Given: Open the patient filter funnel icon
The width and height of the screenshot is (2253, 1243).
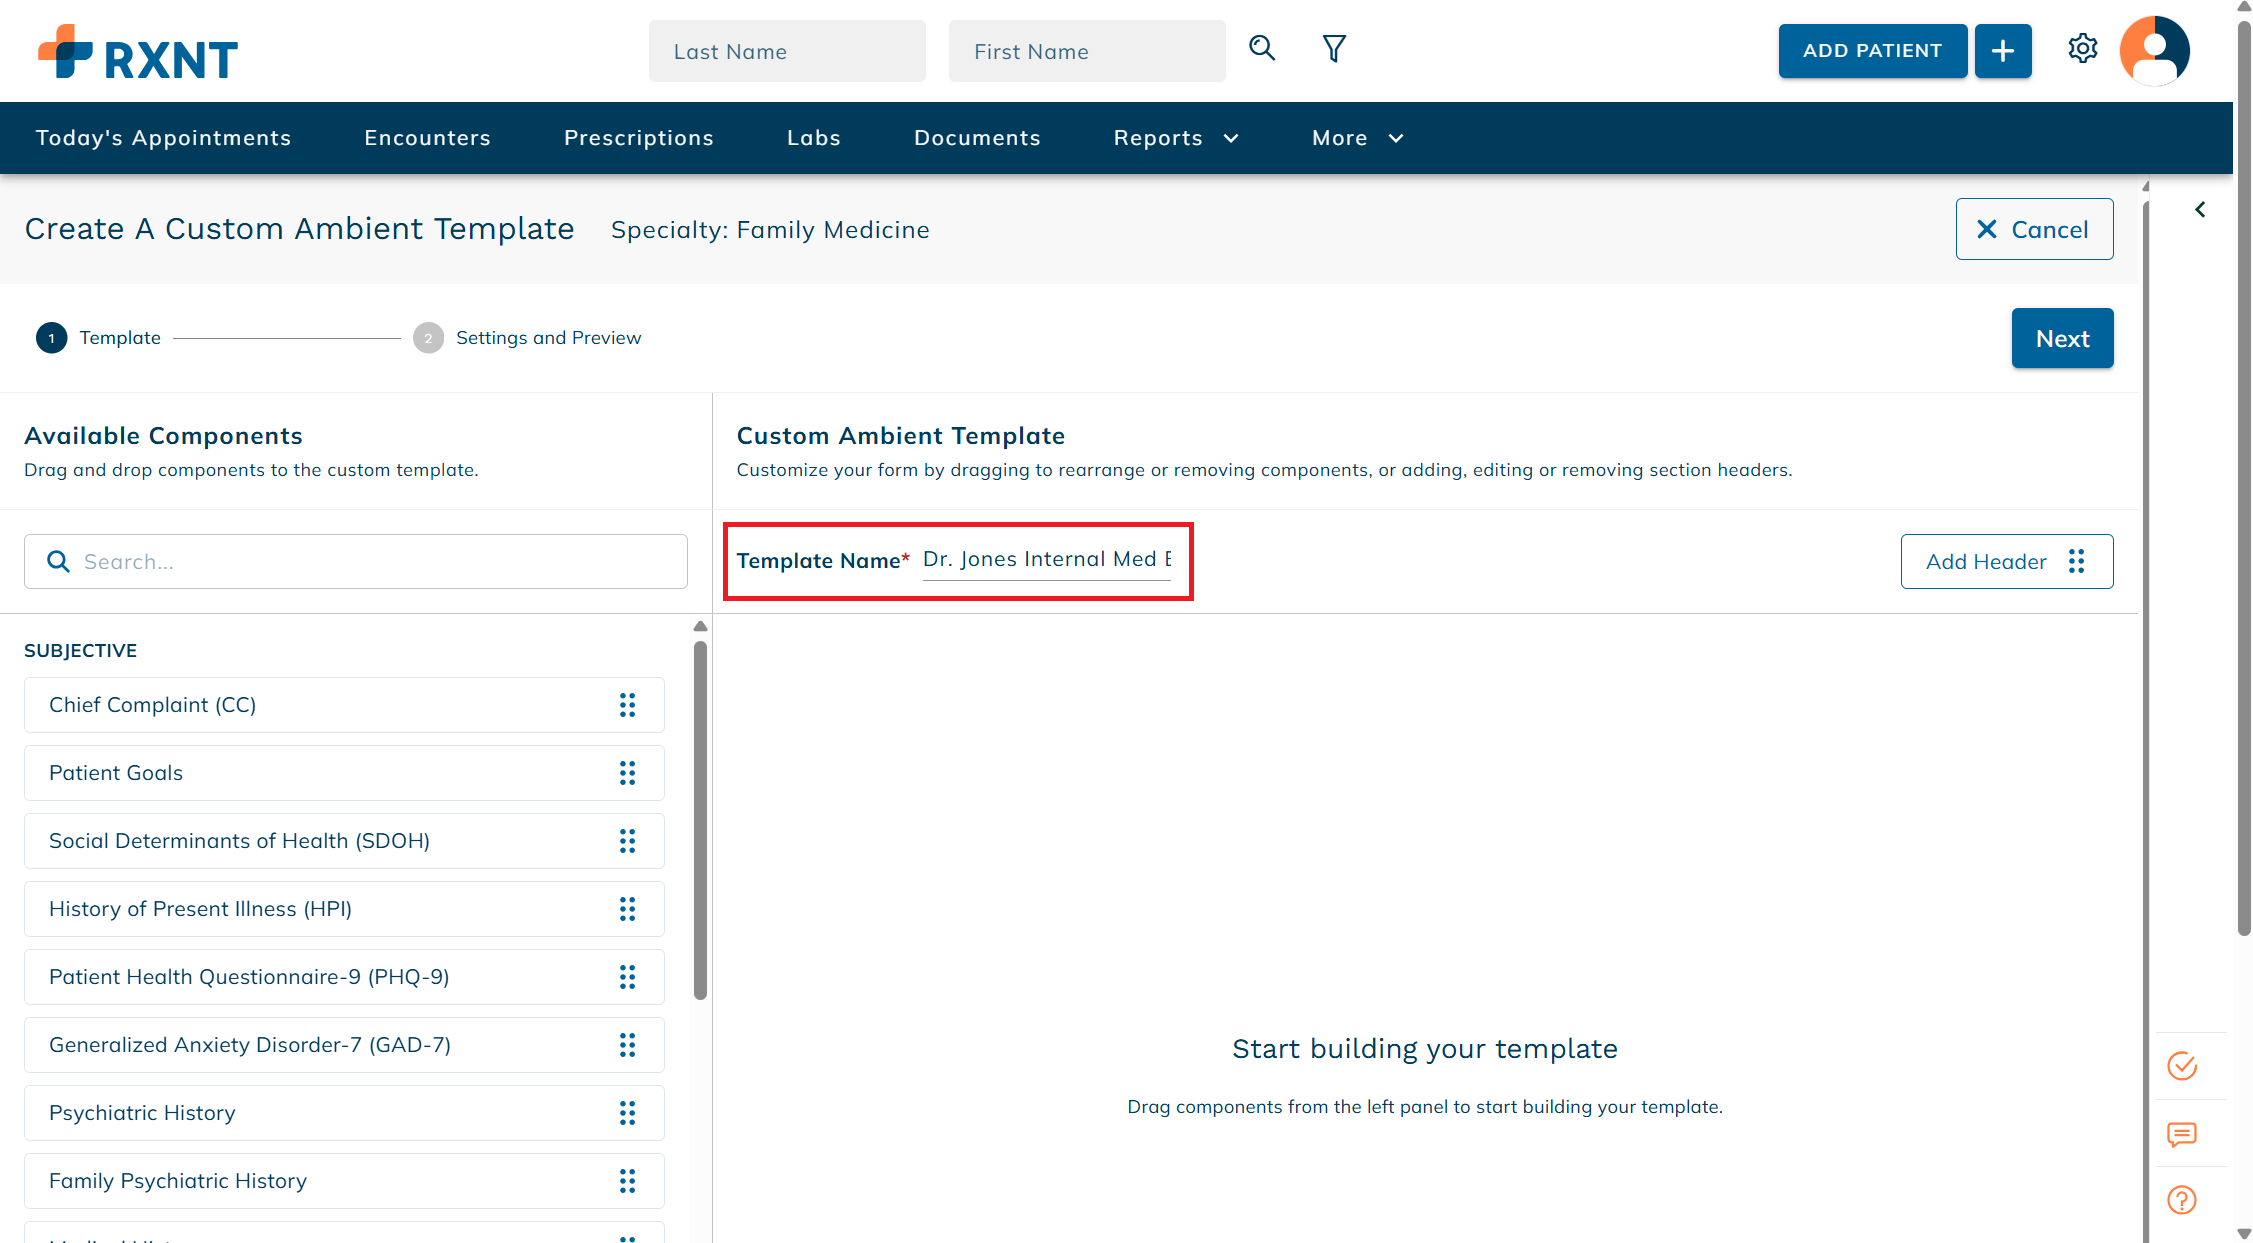Looking at the screenshot, I should pos(1334,48).
